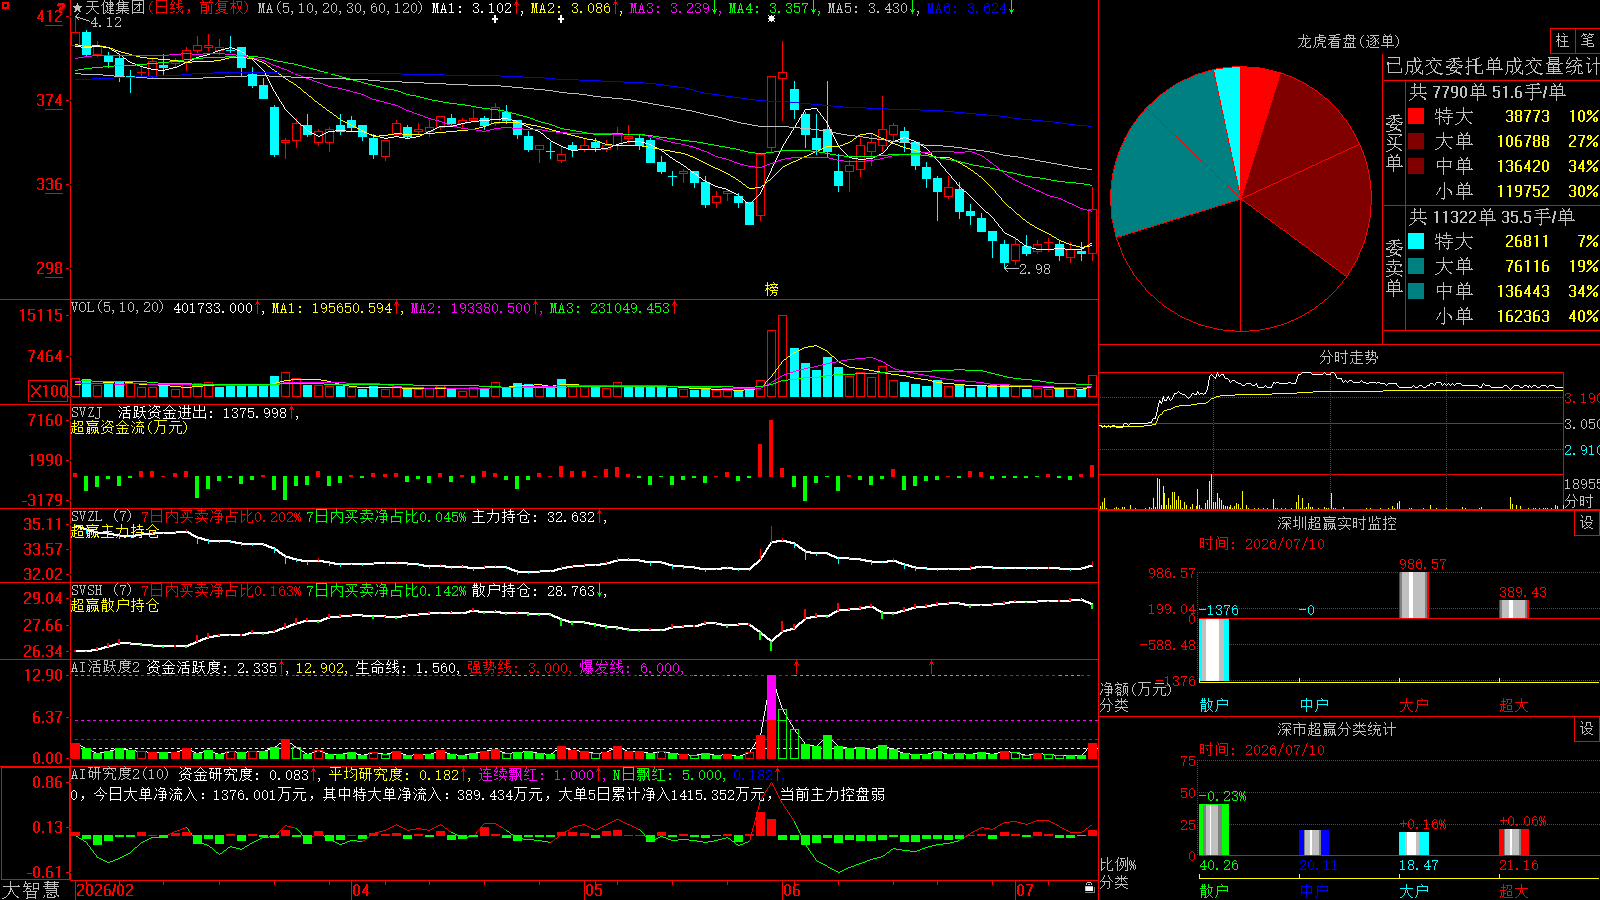Screen dimensions: 1600x900
Task: Click the cyan 大户 bar labeled 18.47
Action: point(1414,844)
